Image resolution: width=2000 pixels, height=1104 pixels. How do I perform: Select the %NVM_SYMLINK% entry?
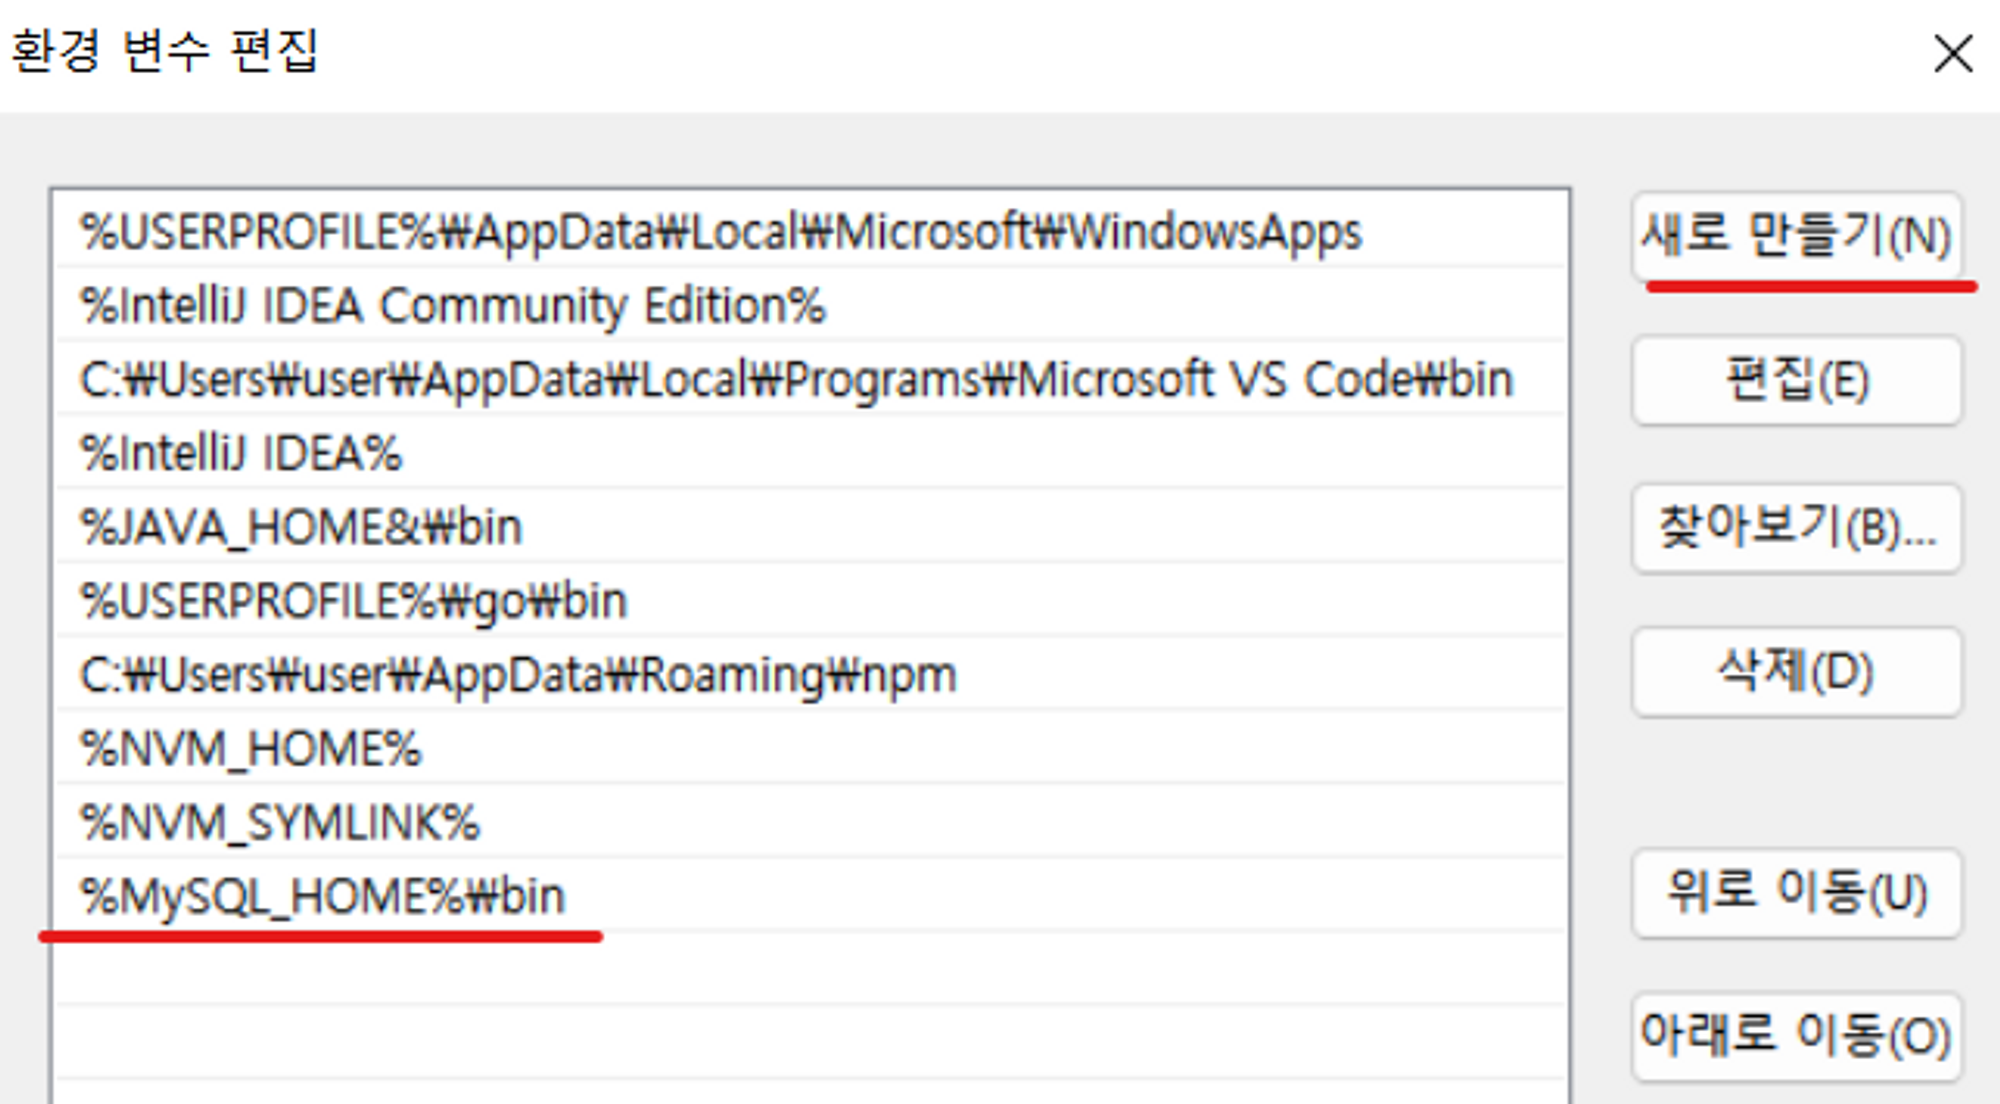pyautogui.click(x=280, y=823)
